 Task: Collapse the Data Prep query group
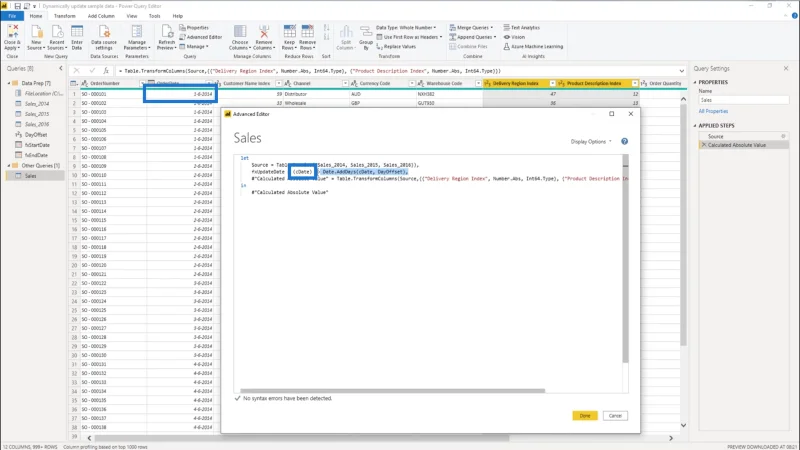9,83
